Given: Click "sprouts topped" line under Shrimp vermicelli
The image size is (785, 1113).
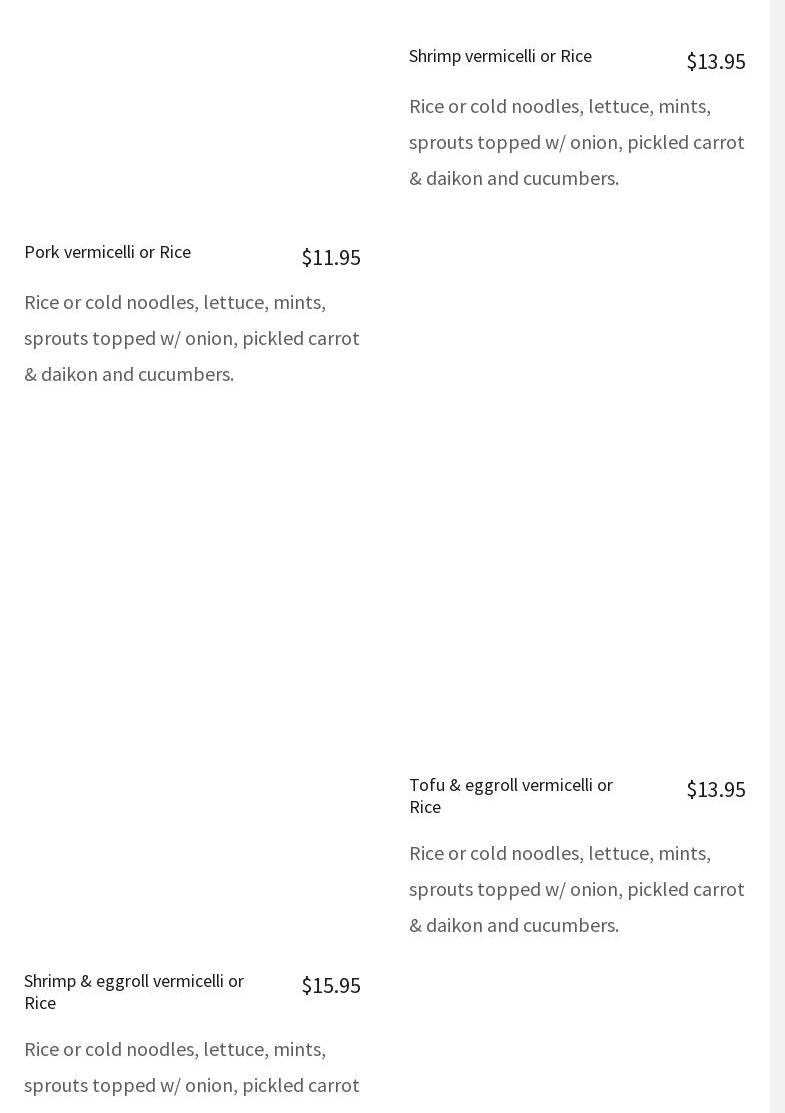Looking at the screenshot, I should pos(576,142).
